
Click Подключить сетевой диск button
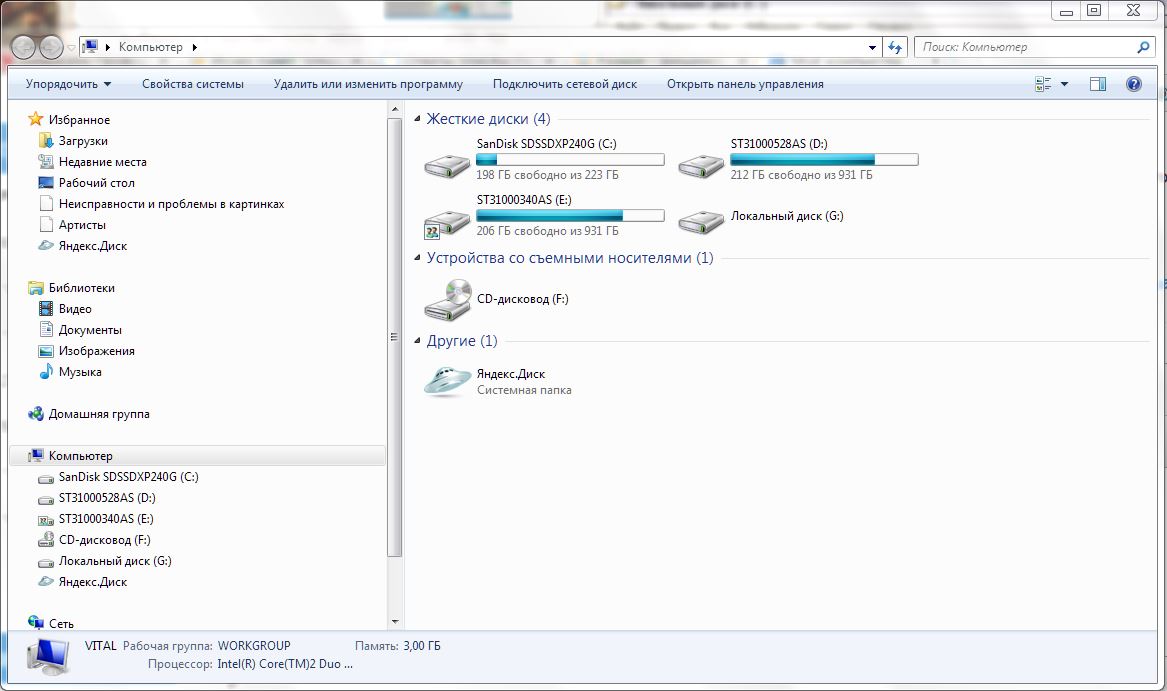[564, 84]
